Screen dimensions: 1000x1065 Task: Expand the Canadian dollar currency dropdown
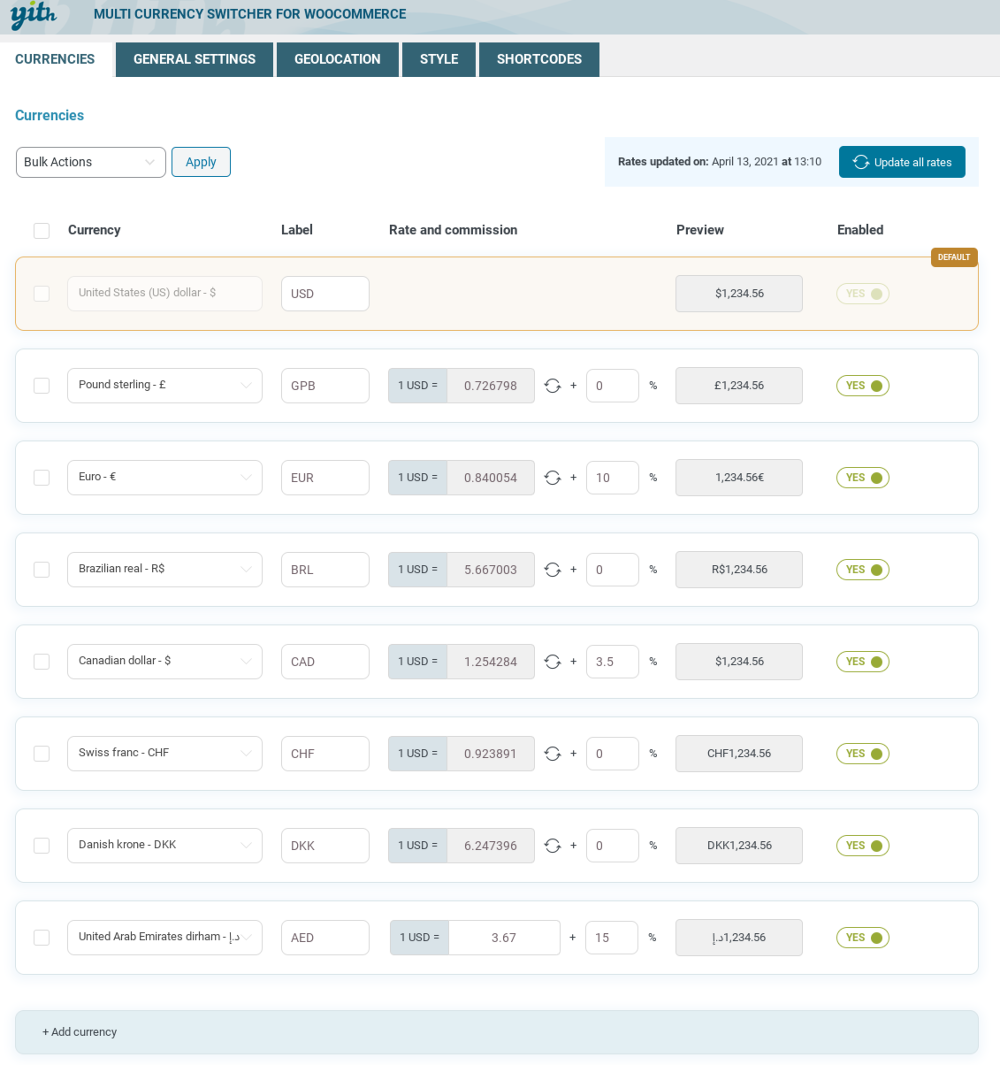pos(165,661)
